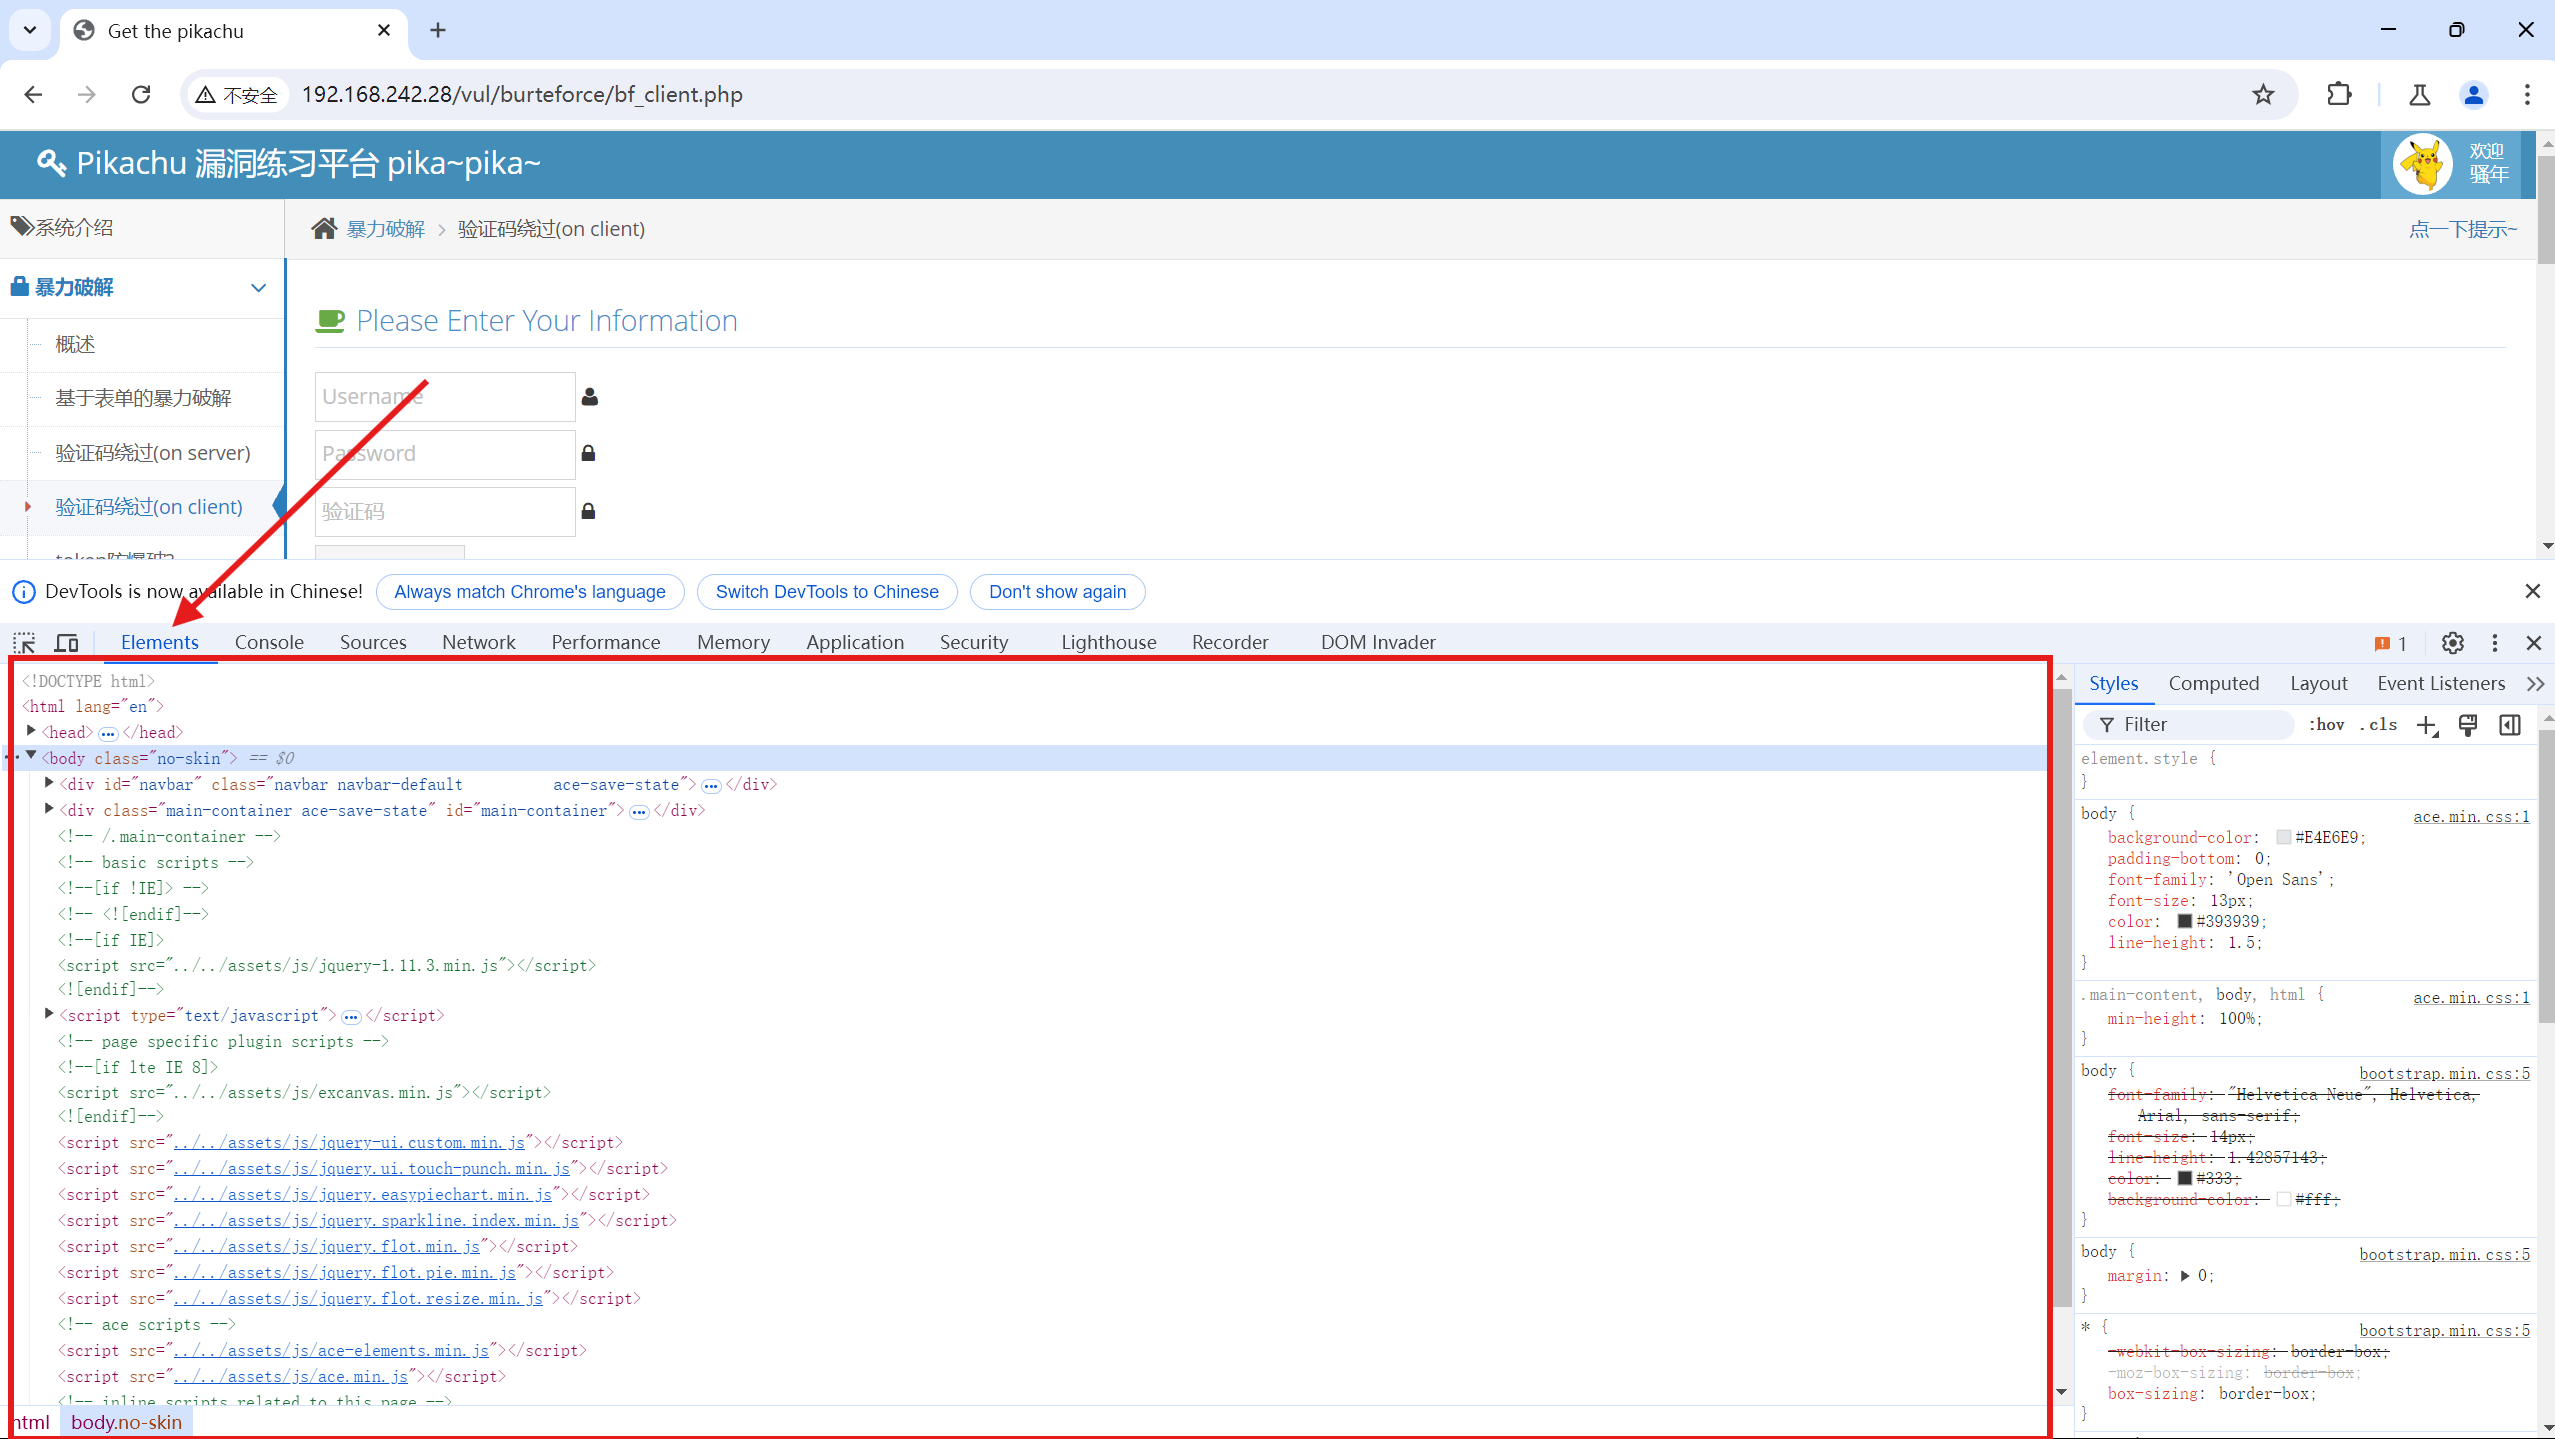The width and height of the screenshot is (2555, 1439).
Task: Click the #E4E6E9 background color swatch
Action: point(2283,838)
